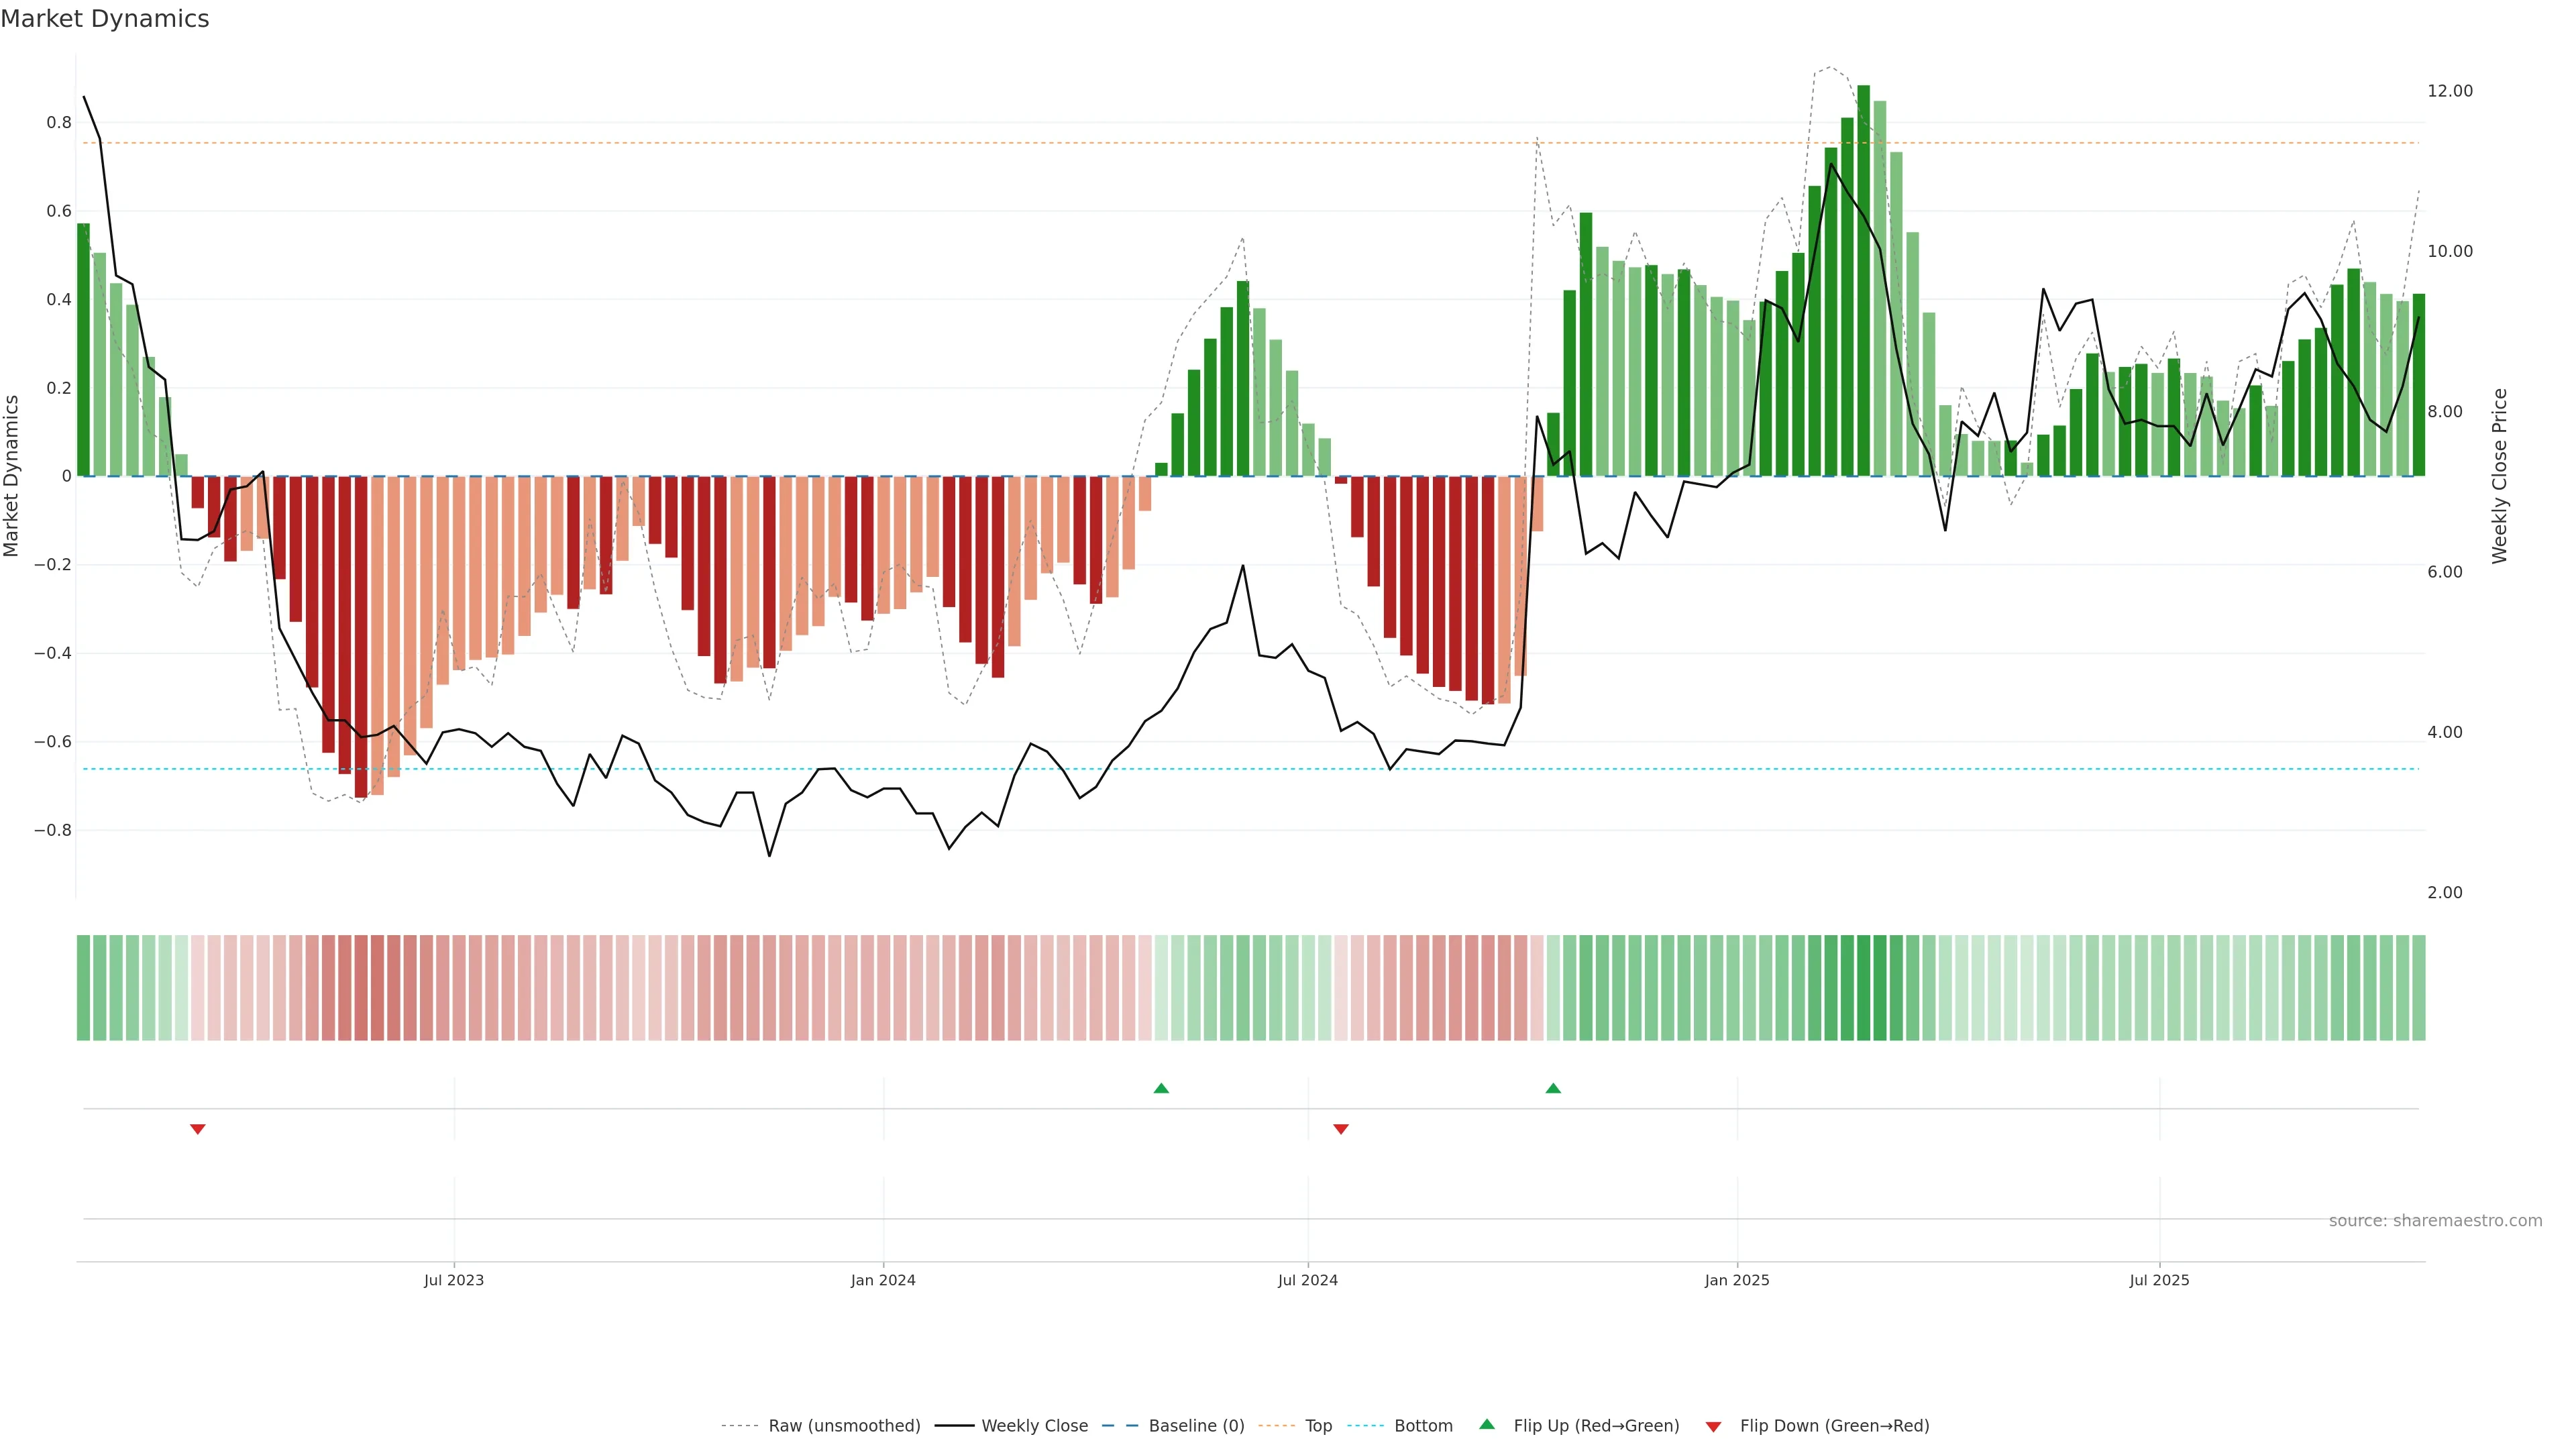Click the Jul 2023 x-axis label
Viewport: 2576px width, 1449px height.
coord(453,1280)
